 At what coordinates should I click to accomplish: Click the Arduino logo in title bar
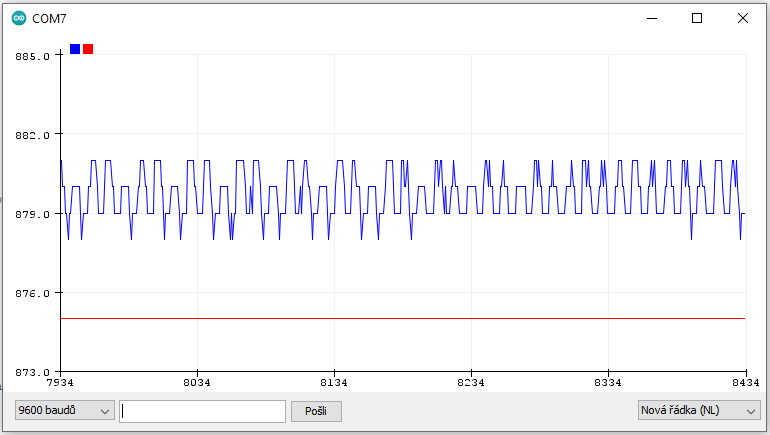pyautogui.click(x=19, y=18)
